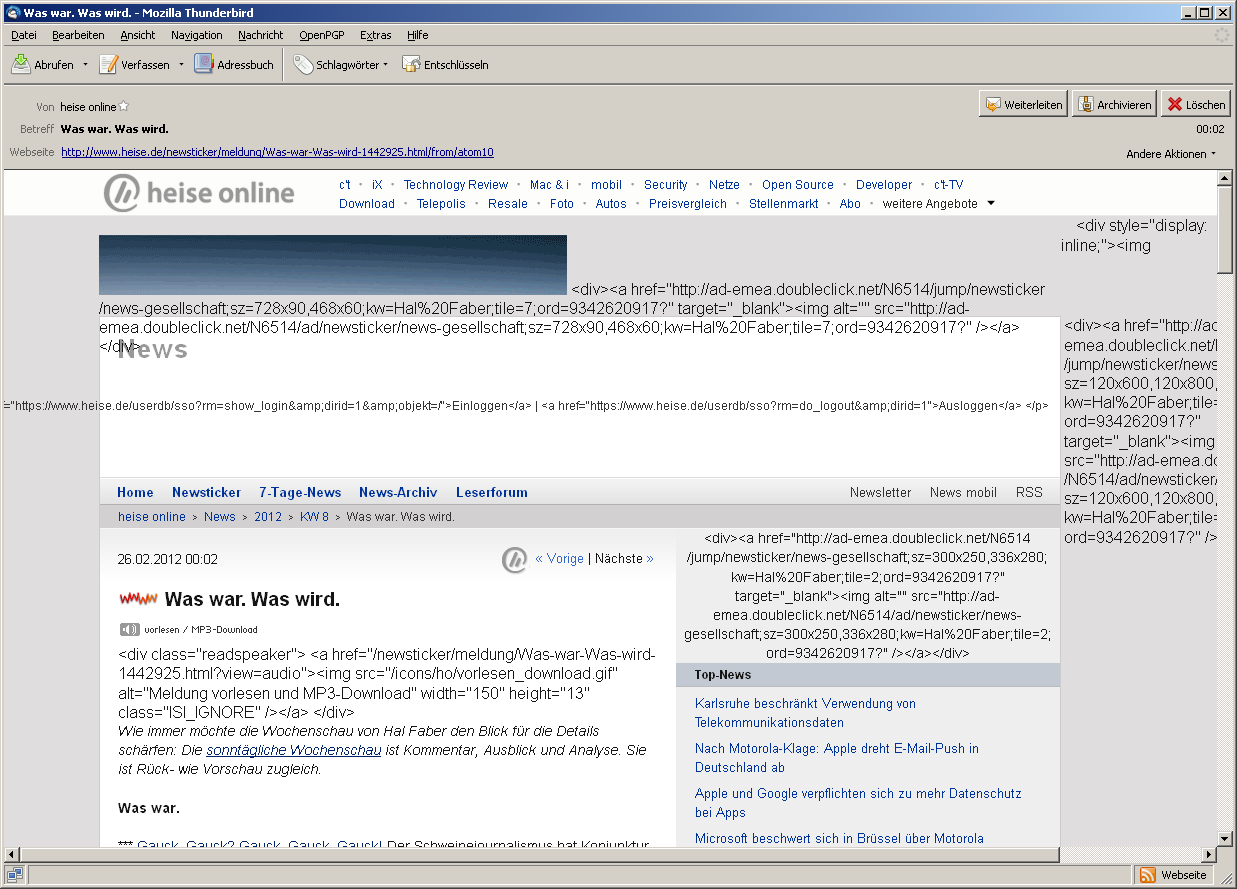Click the « Vorige previous article link

point(560,559)
